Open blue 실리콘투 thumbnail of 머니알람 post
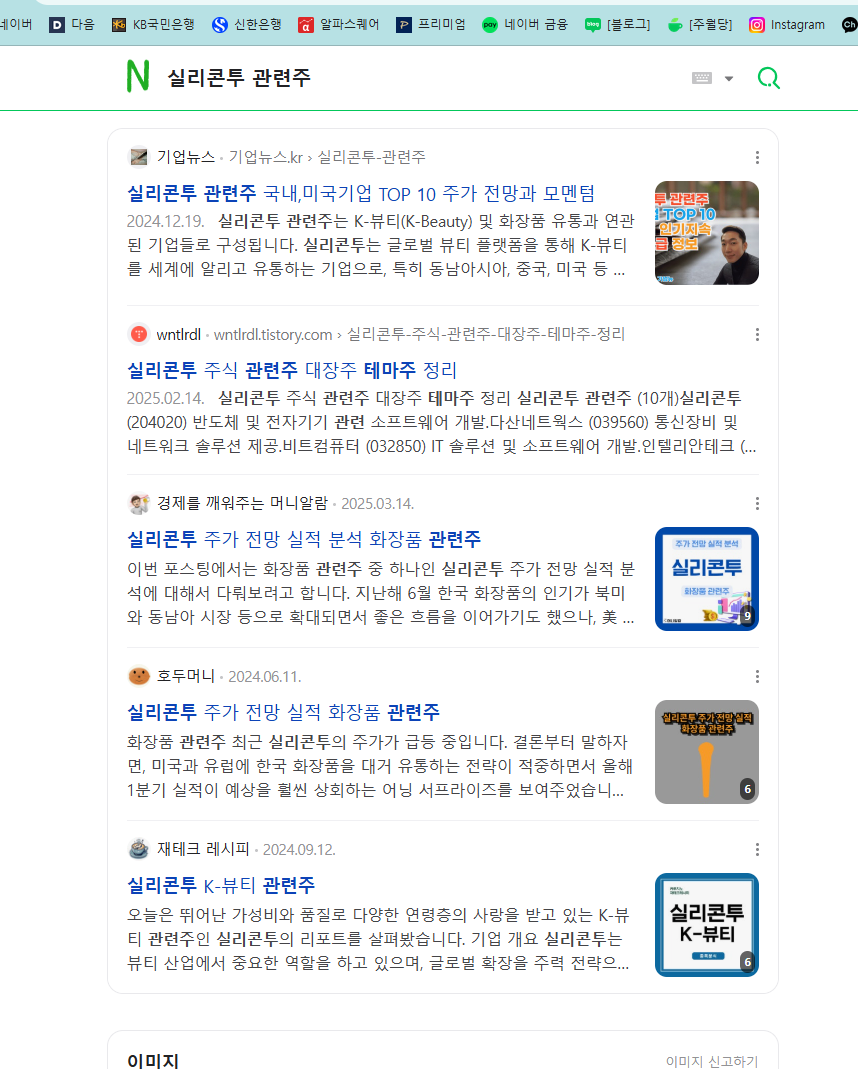Image resolution: width=858 pixels, height=1069 pixels. [707, 579]
